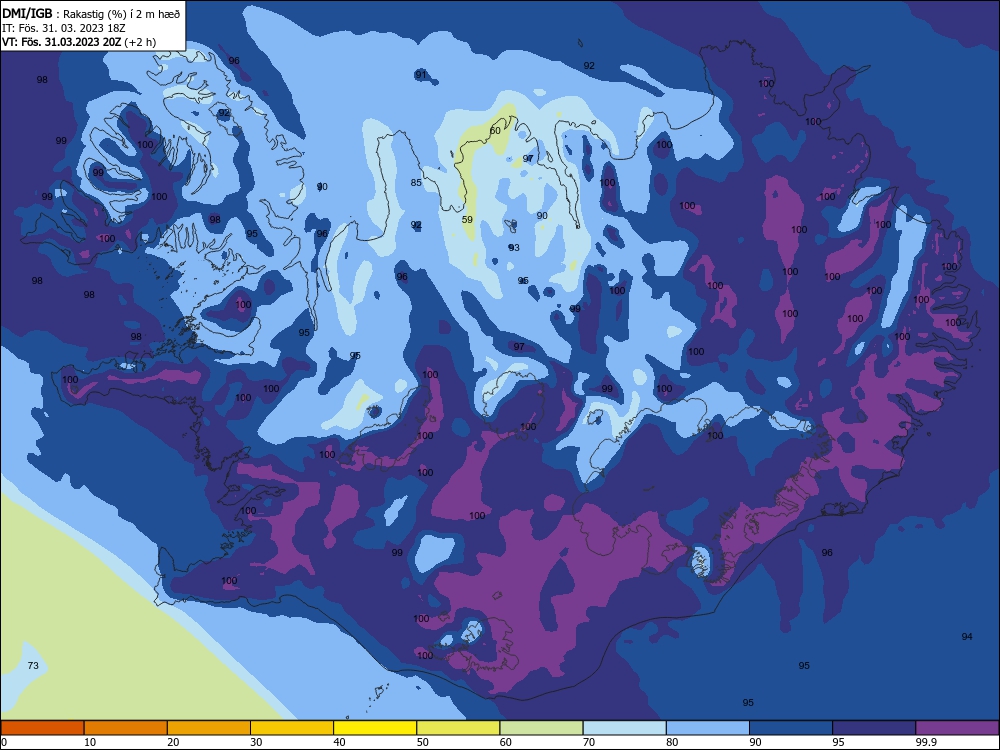The image size is (1000, 750).
Task: Click the orange 10–20 legend swatch
Action: click(x=126, y=728)
